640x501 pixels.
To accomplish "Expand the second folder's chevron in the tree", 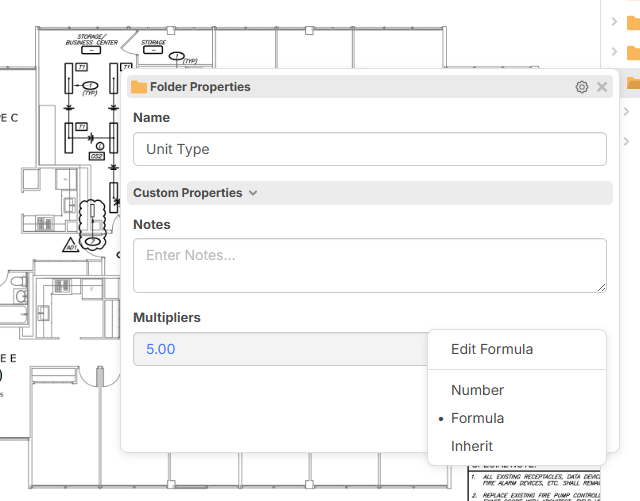I will coord(614,51).
